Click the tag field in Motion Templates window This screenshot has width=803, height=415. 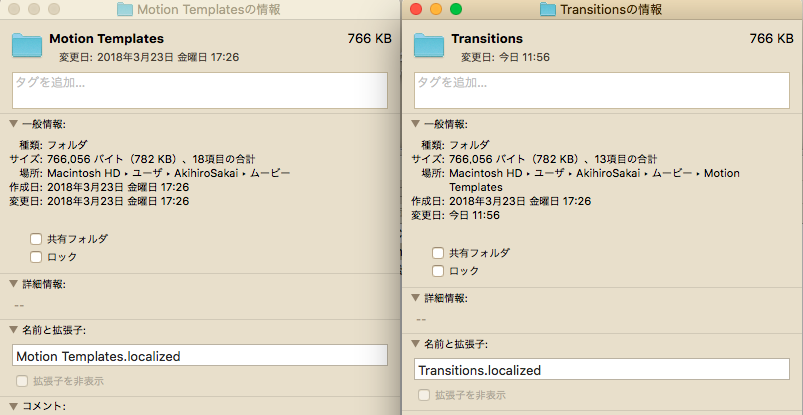pyautogui.click(x=199, y=90)
